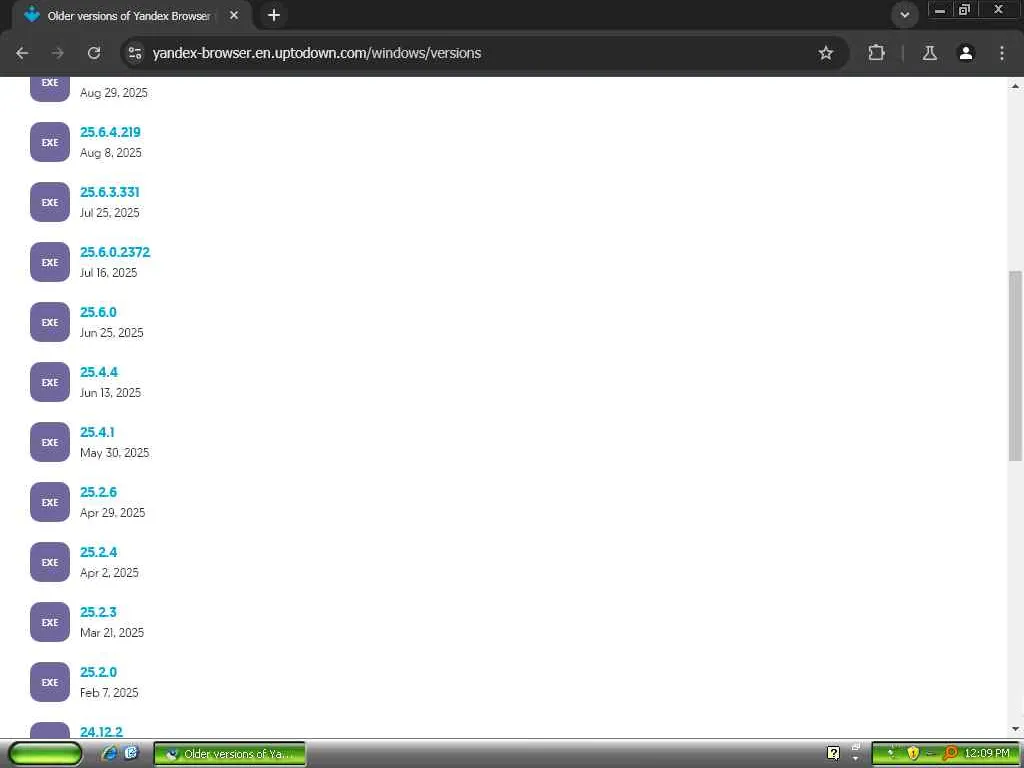This screenshot has width=1024, height=768.
Task: Click the scrollbar down arrow
Action: [x=1016, y=728]
